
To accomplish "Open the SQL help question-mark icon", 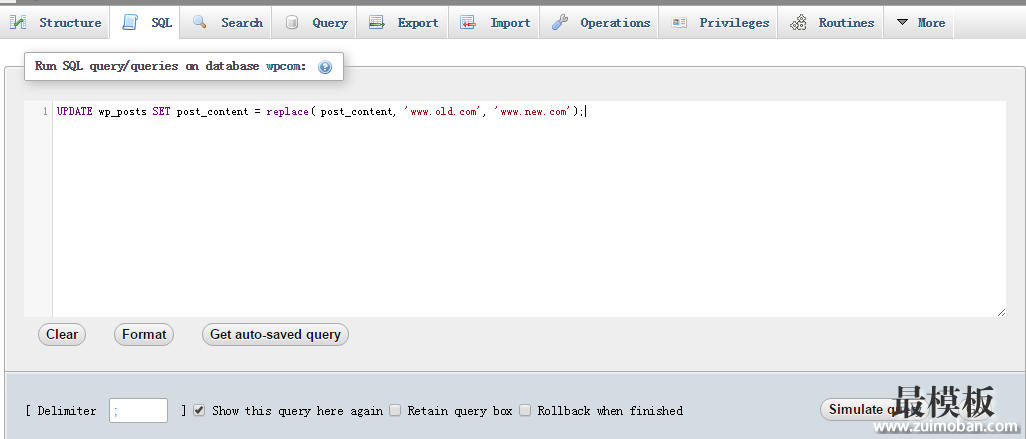I will (x=325, y=67).
